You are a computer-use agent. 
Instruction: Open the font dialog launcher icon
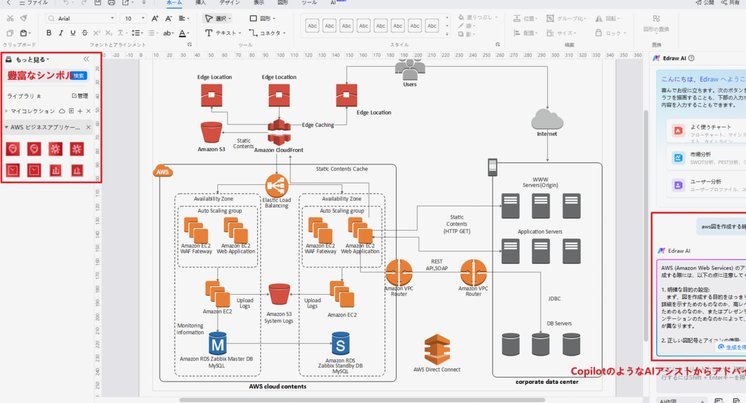tap(189, 44)
